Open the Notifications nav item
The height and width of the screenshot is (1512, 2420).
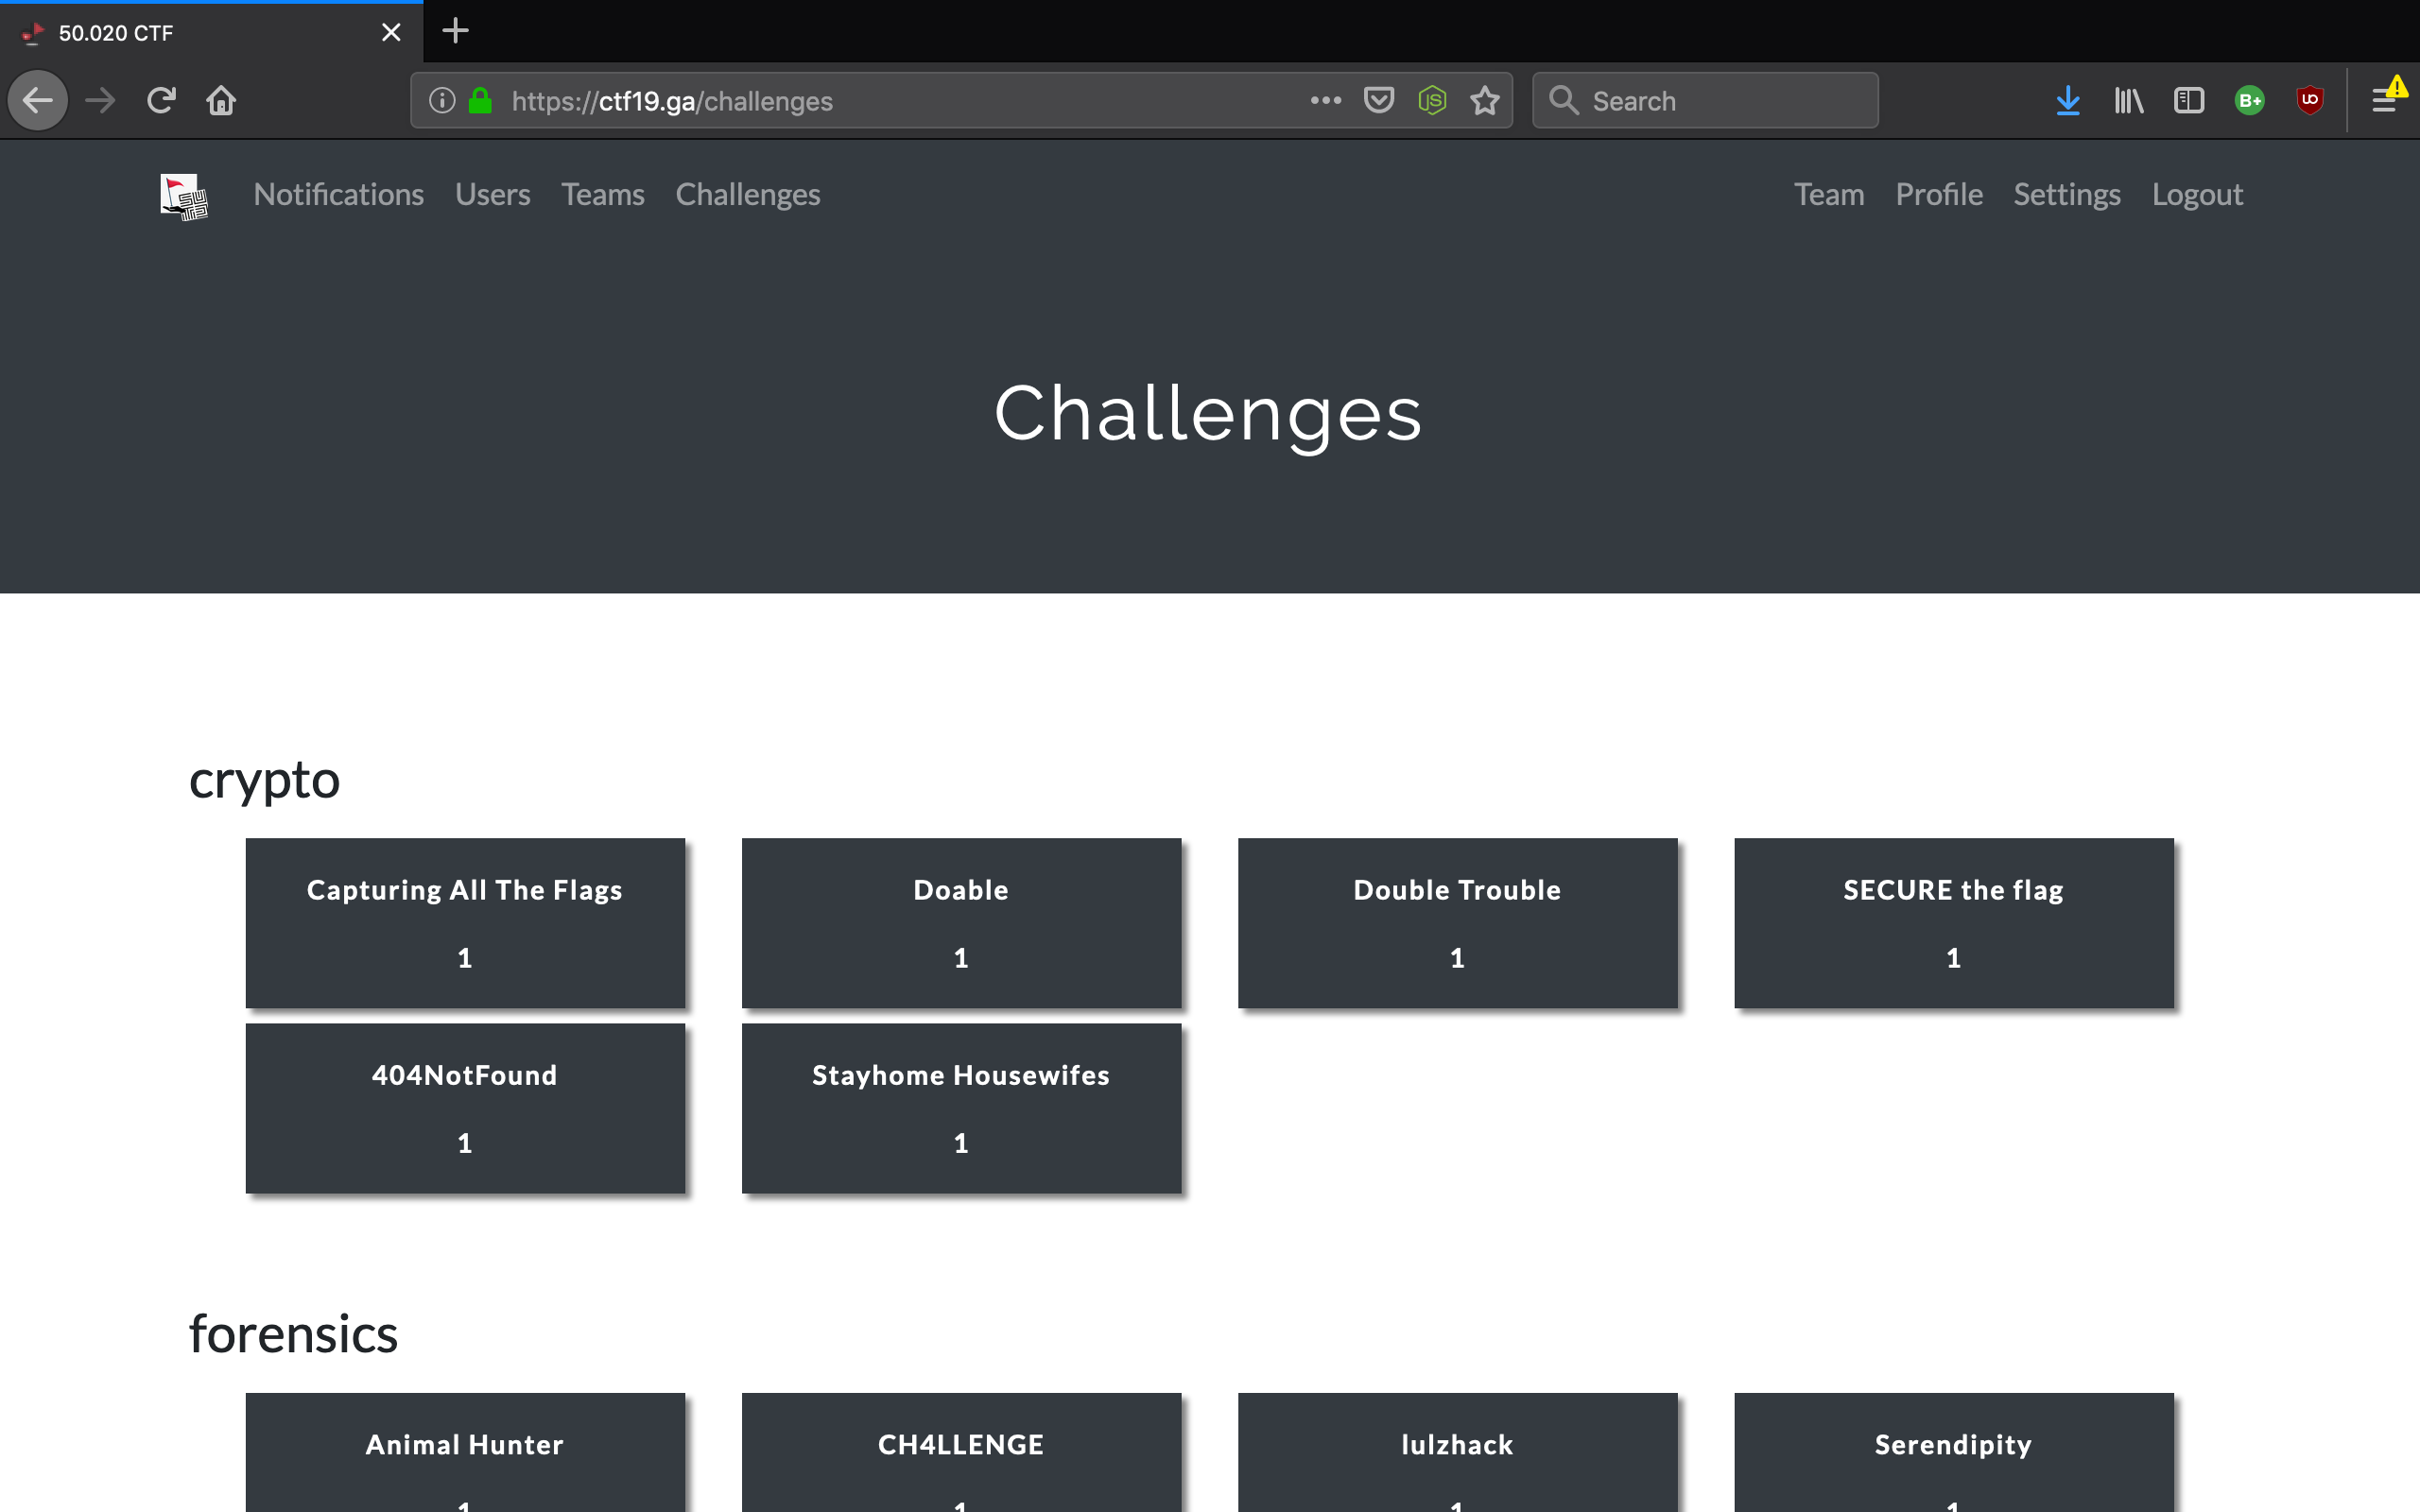[338, 194]
